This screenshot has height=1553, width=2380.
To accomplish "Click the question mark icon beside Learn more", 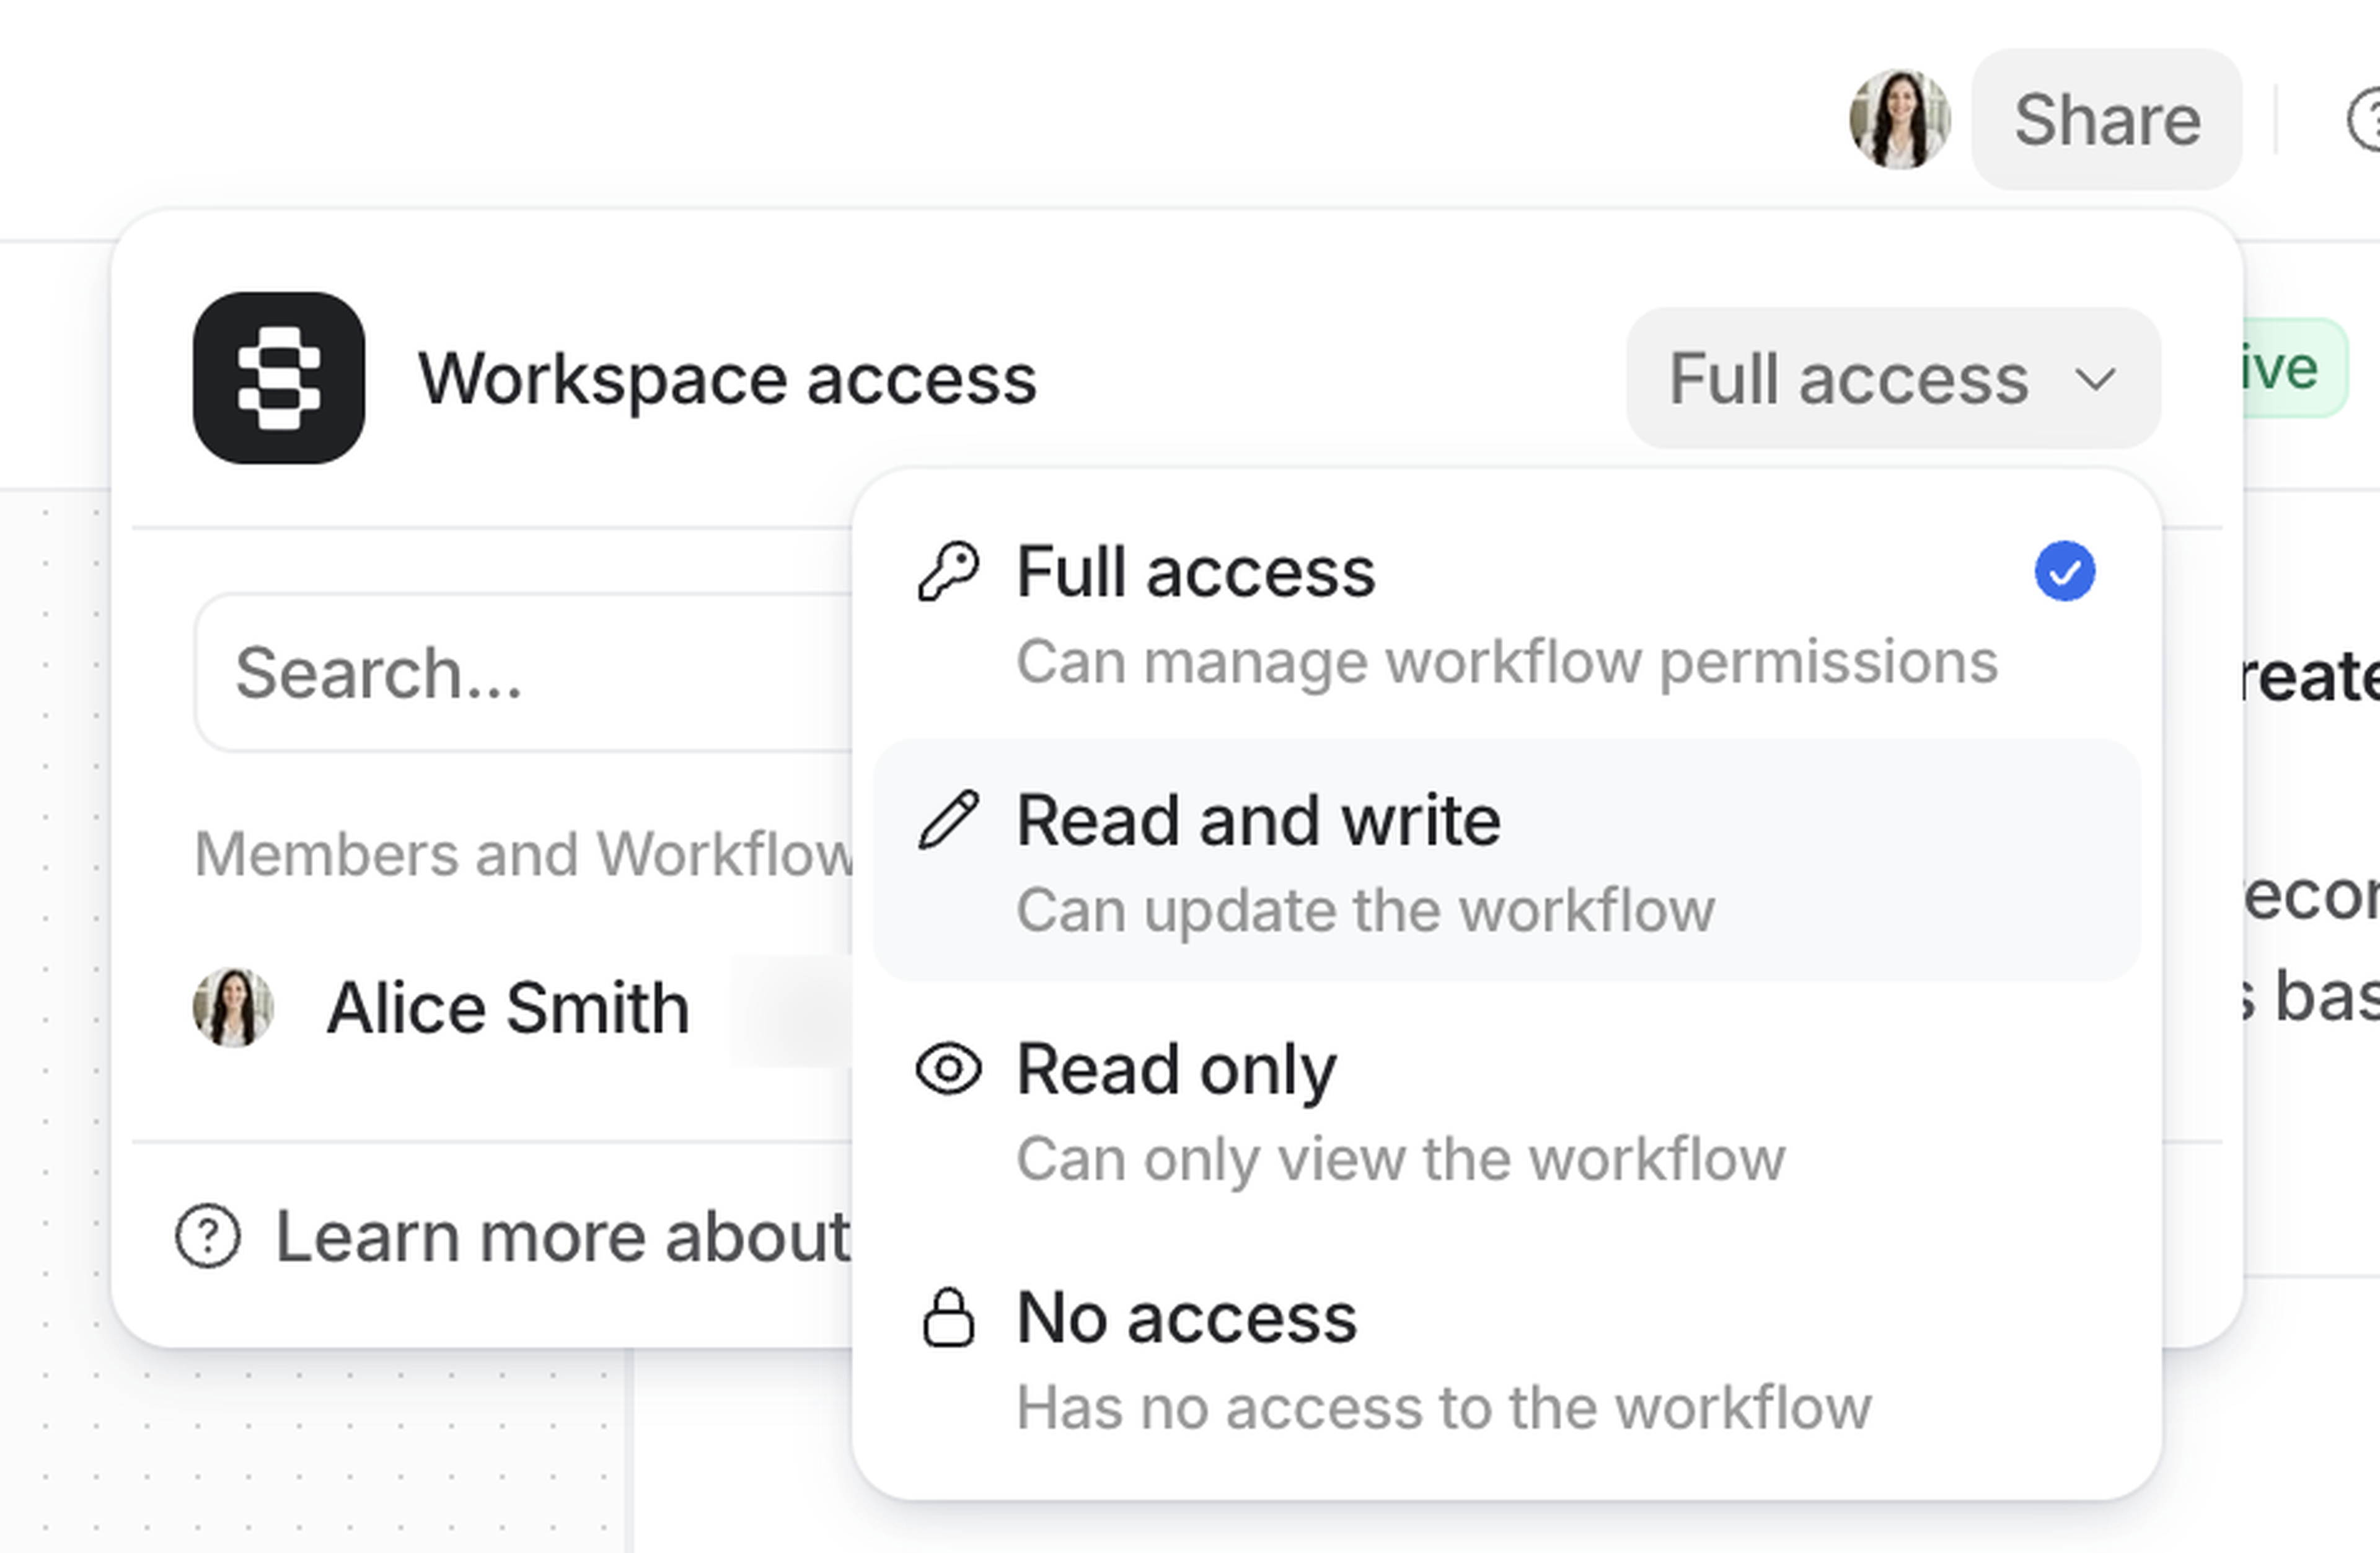I will pos(207,1237).
